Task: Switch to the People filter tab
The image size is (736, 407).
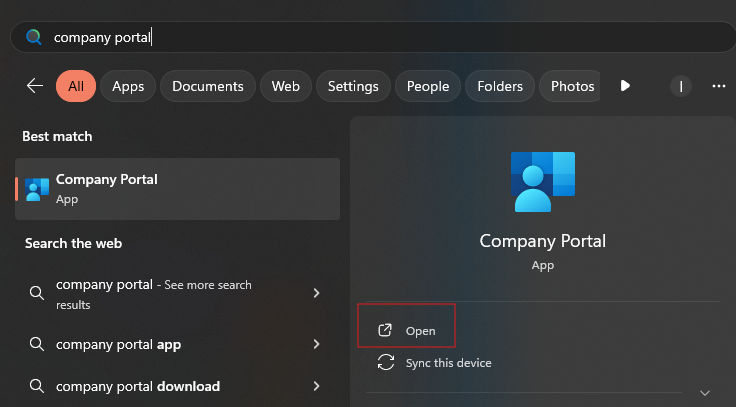Action: (x=428, y=86)
